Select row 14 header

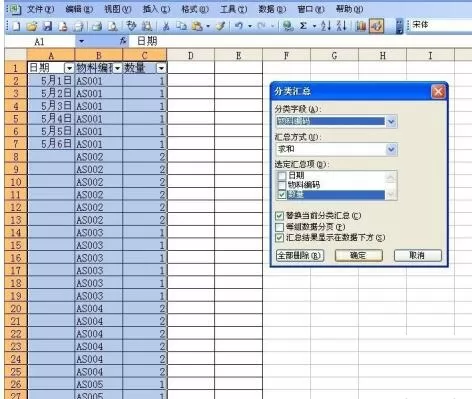point(16,232)
